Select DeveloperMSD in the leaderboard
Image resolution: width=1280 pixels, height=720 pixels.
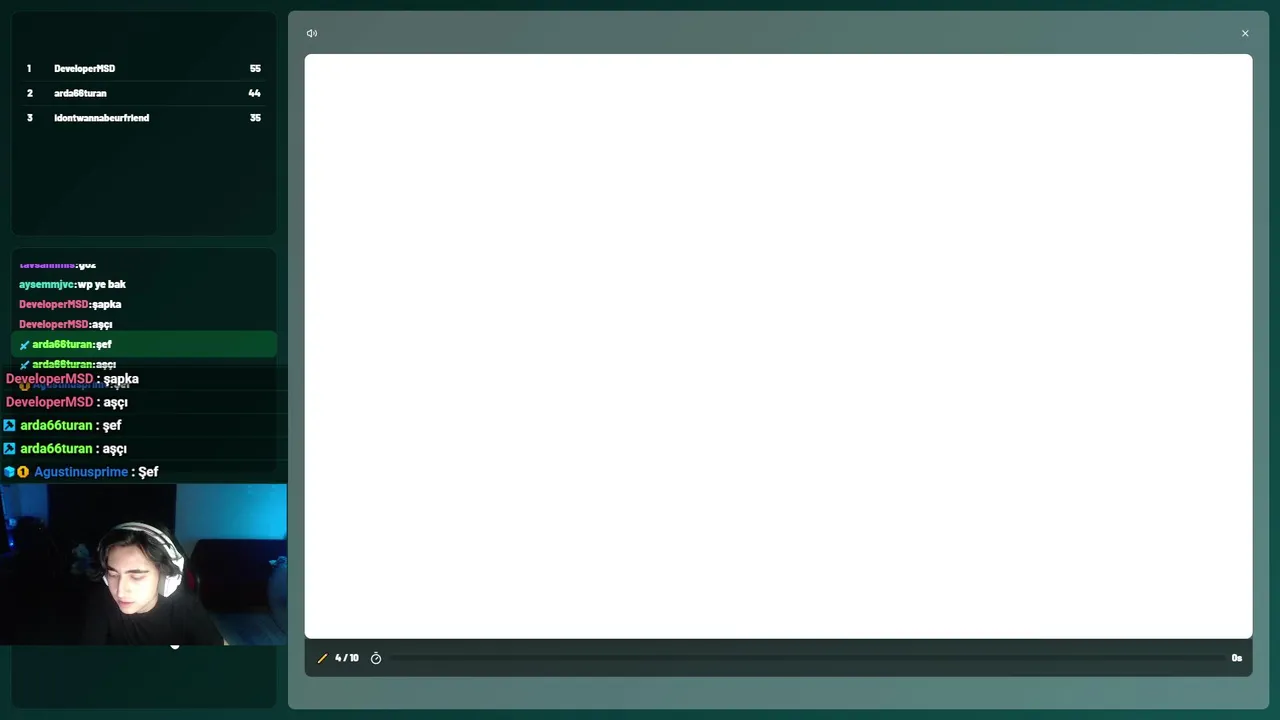point(84,68)
